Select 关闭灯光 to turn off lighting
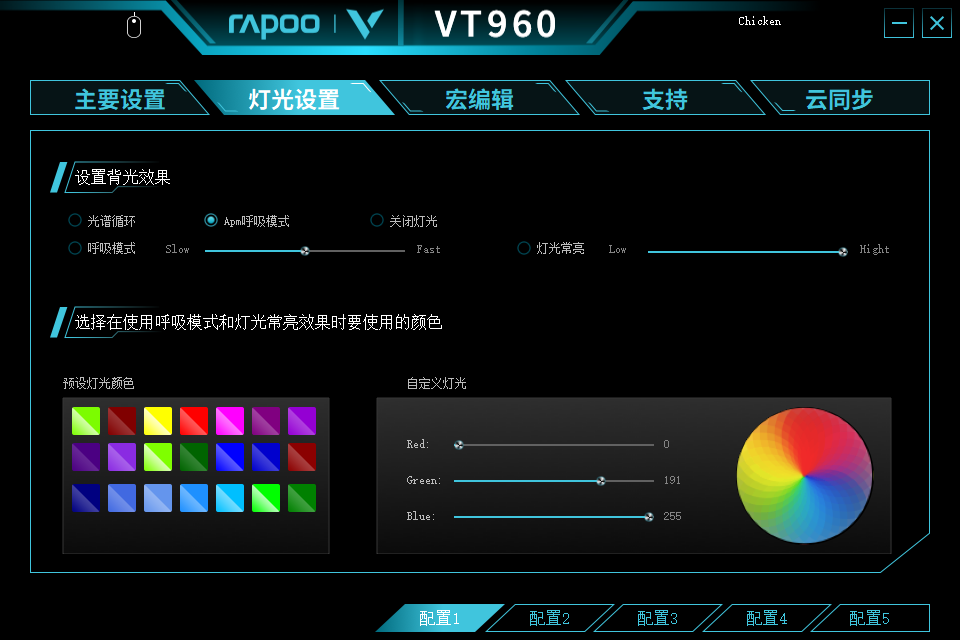Viewport: 960px width, 640px height. coord(377,220)
